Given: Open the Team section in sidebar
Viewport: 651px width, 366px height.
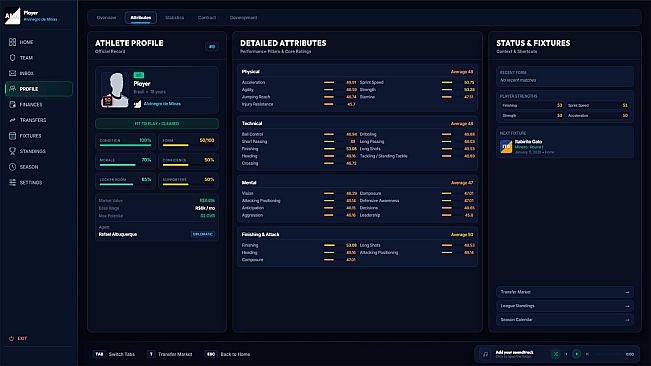Looking at the screenshot, I should click(x=39, y=58).
